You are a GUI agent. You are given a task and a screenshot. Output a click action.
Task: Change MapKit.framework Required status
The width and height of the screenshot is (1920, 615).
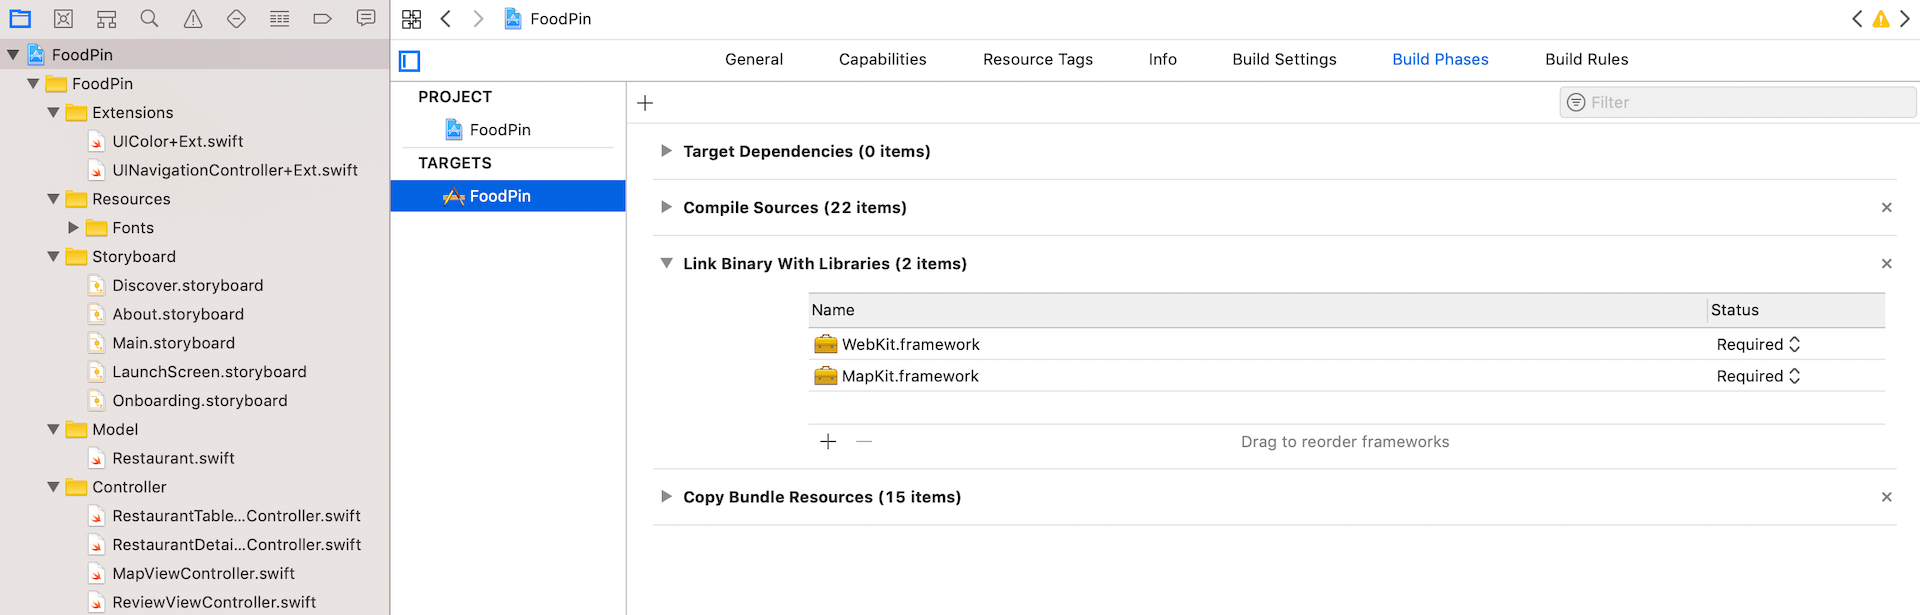click(1758, 376)
